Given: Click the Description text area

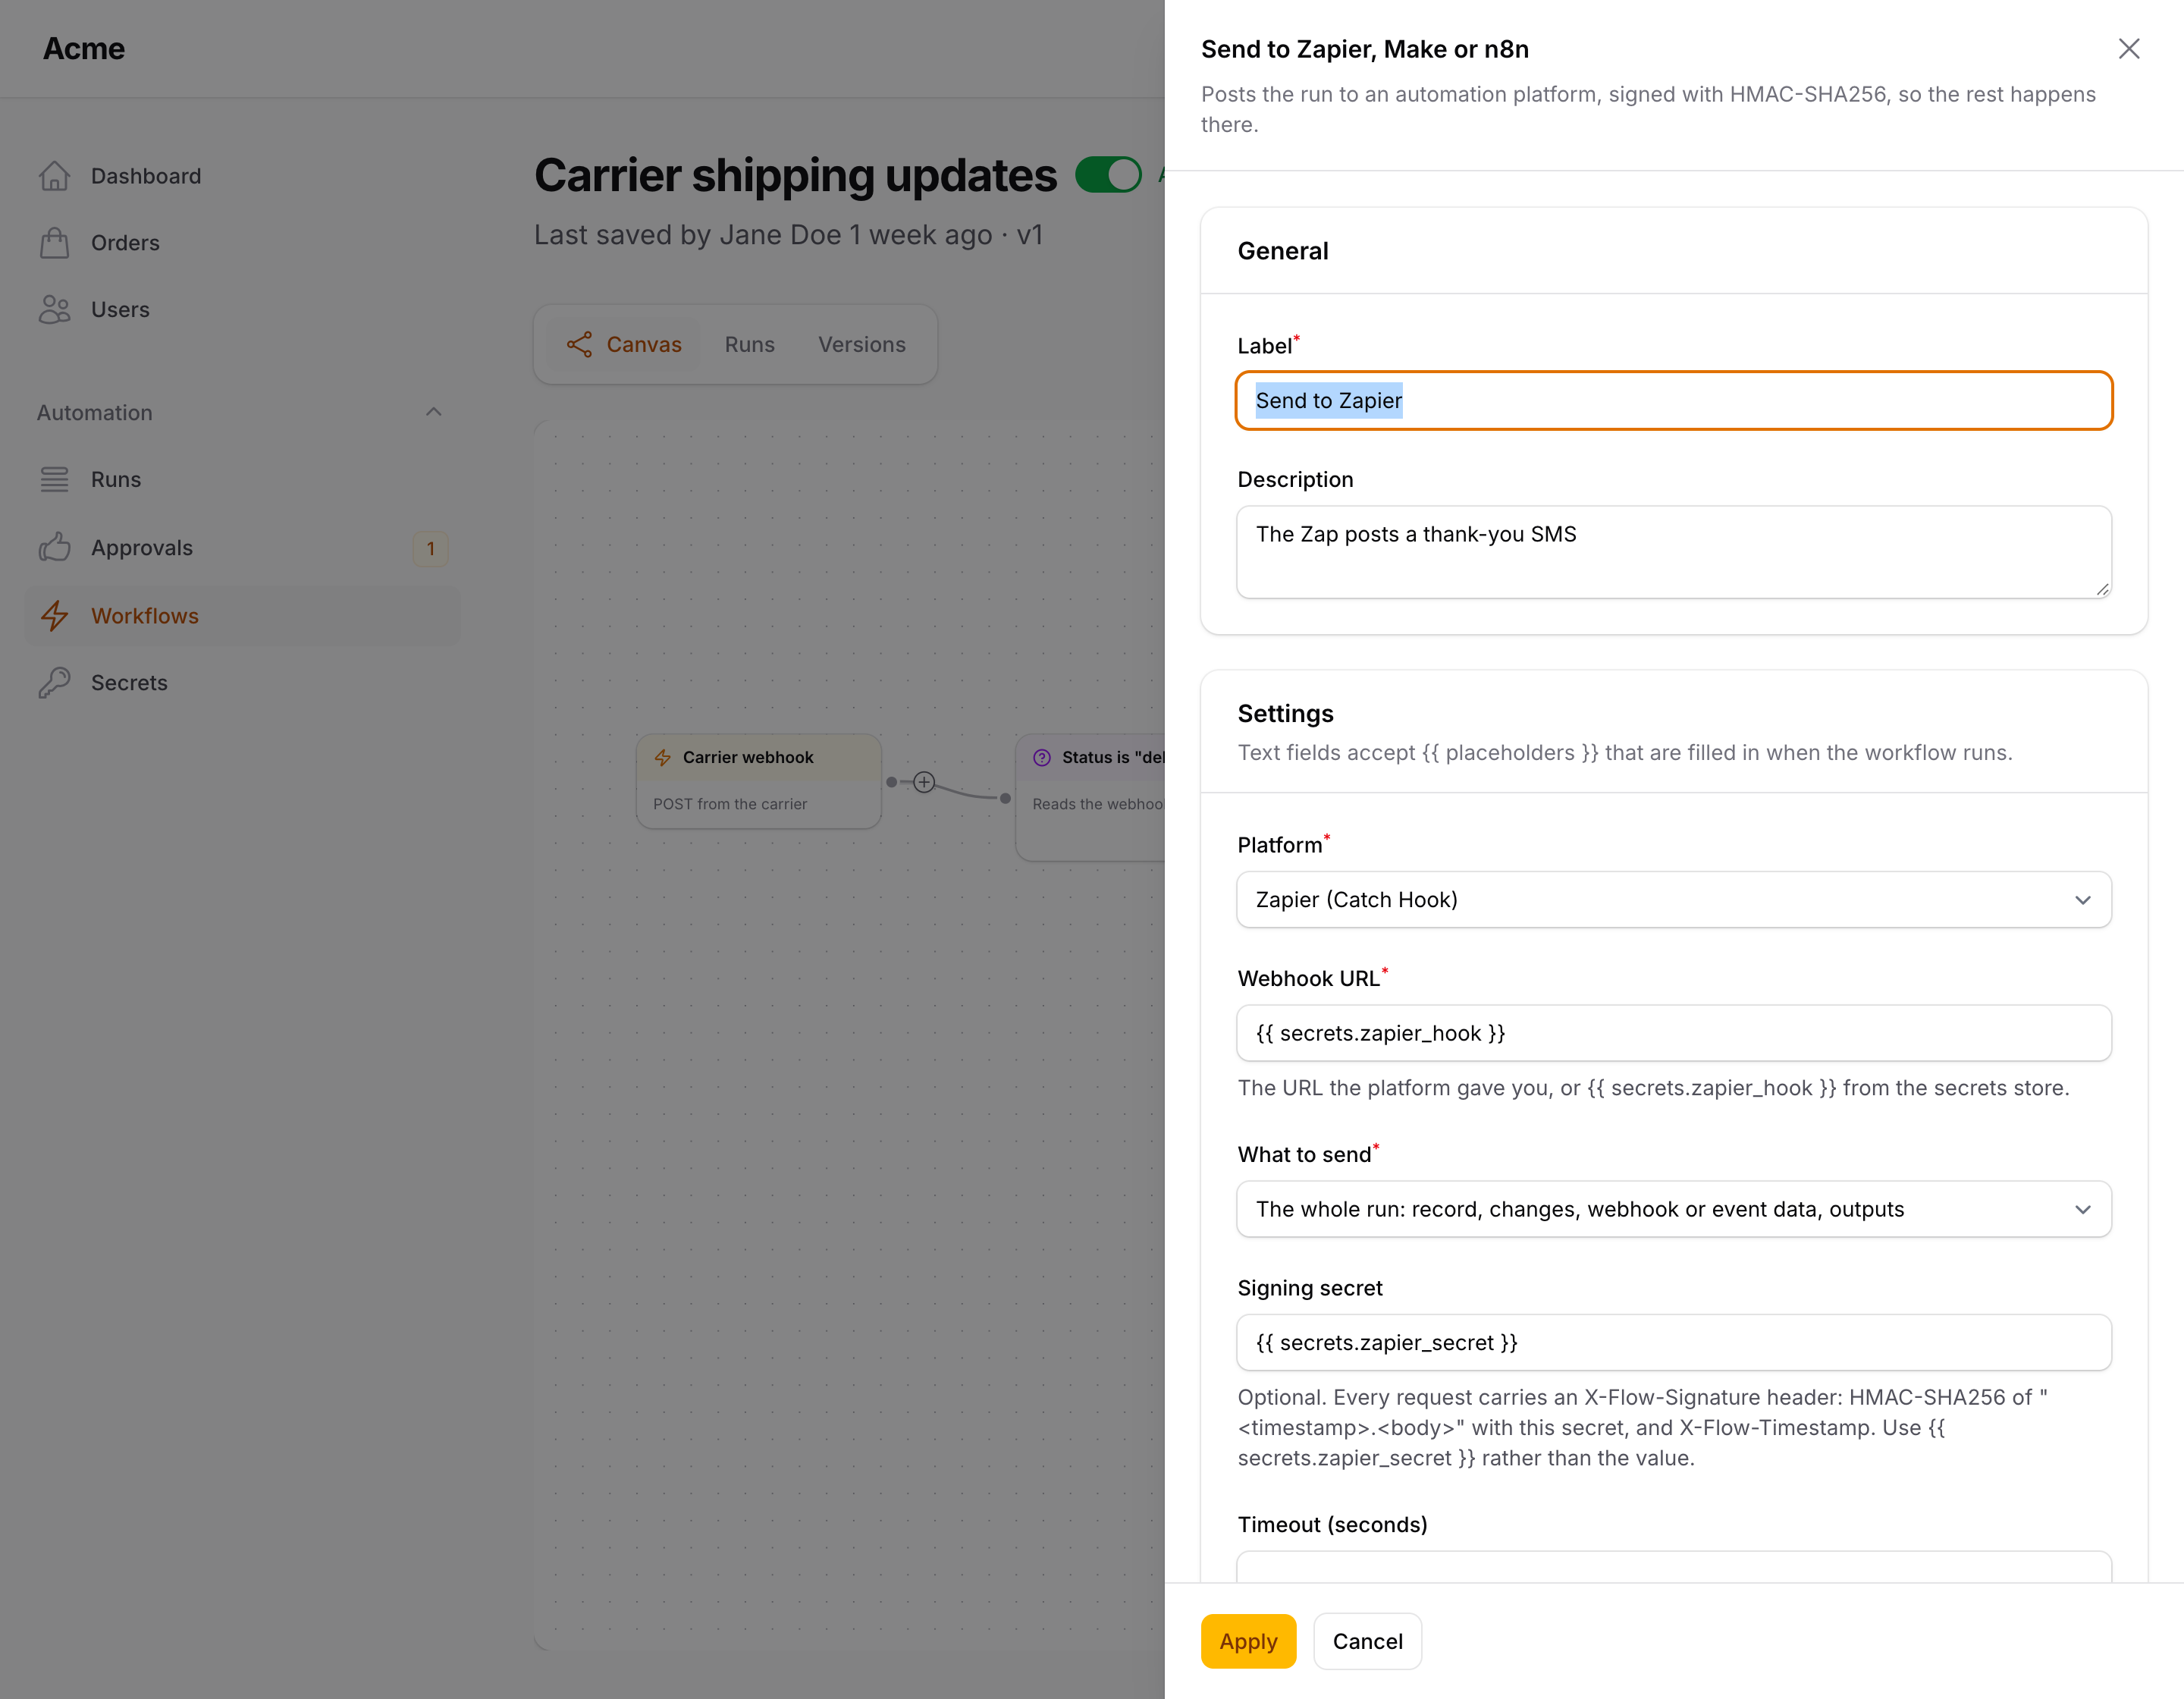Looking at the screenshot, I should (x=1674, y=552).
